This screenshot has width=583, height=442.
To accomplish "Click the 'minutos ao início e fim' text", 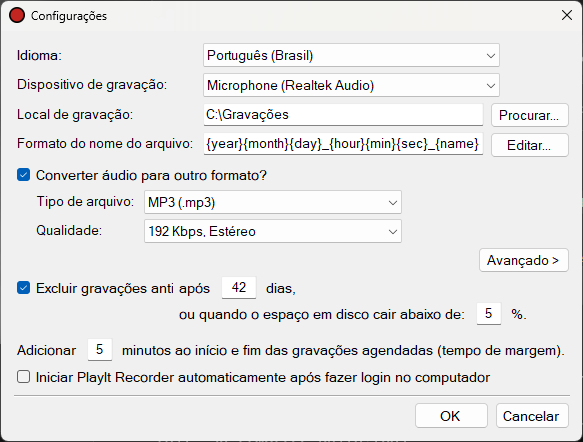I will (x=343, y=351).
